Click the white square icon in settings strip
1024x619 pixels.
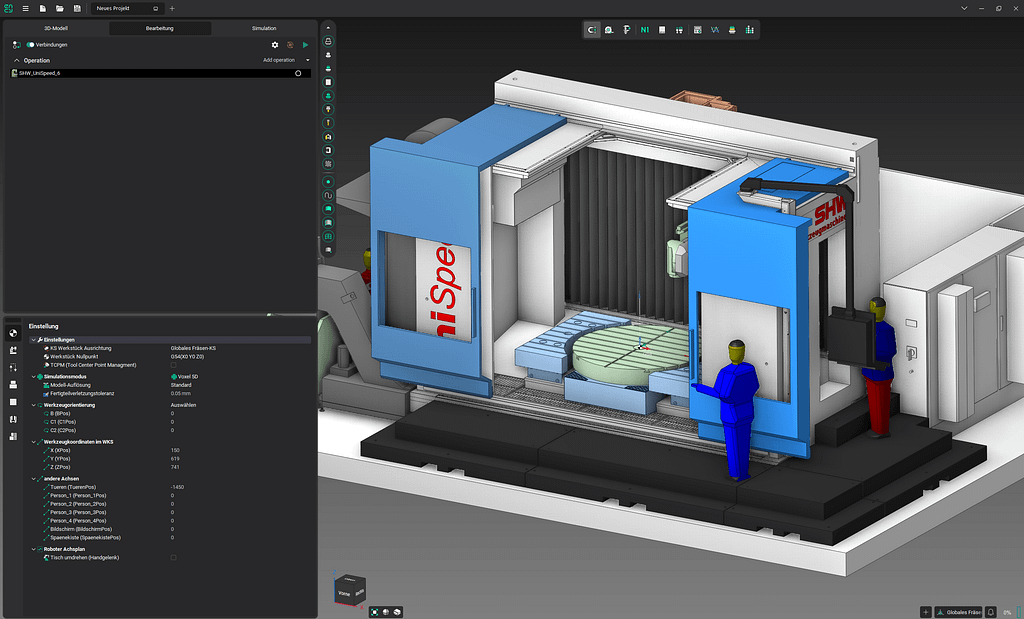tap(13, 402)
